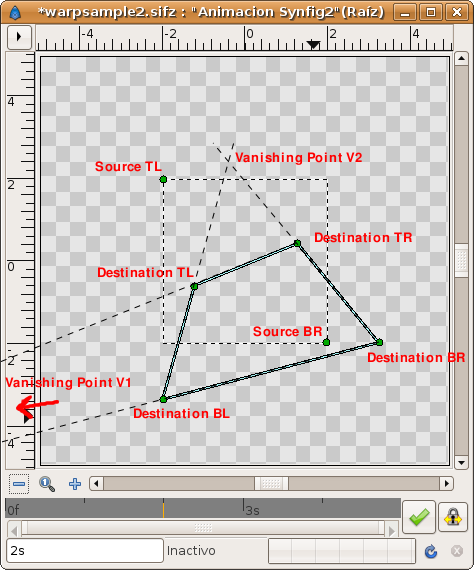Select the Source BR green handle
This screenshot has height=570, width=474.
(x=326, y=342)
